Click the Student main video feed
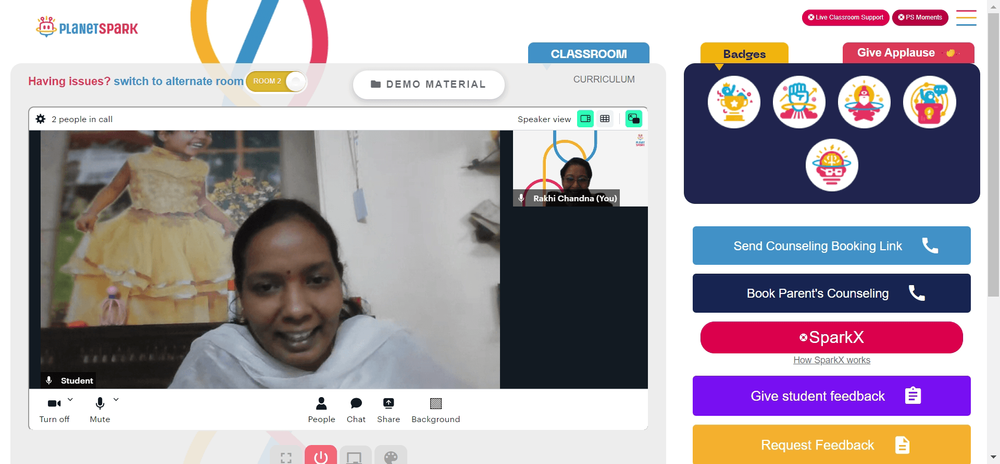Screen dimensions: 1000x464 270,259
